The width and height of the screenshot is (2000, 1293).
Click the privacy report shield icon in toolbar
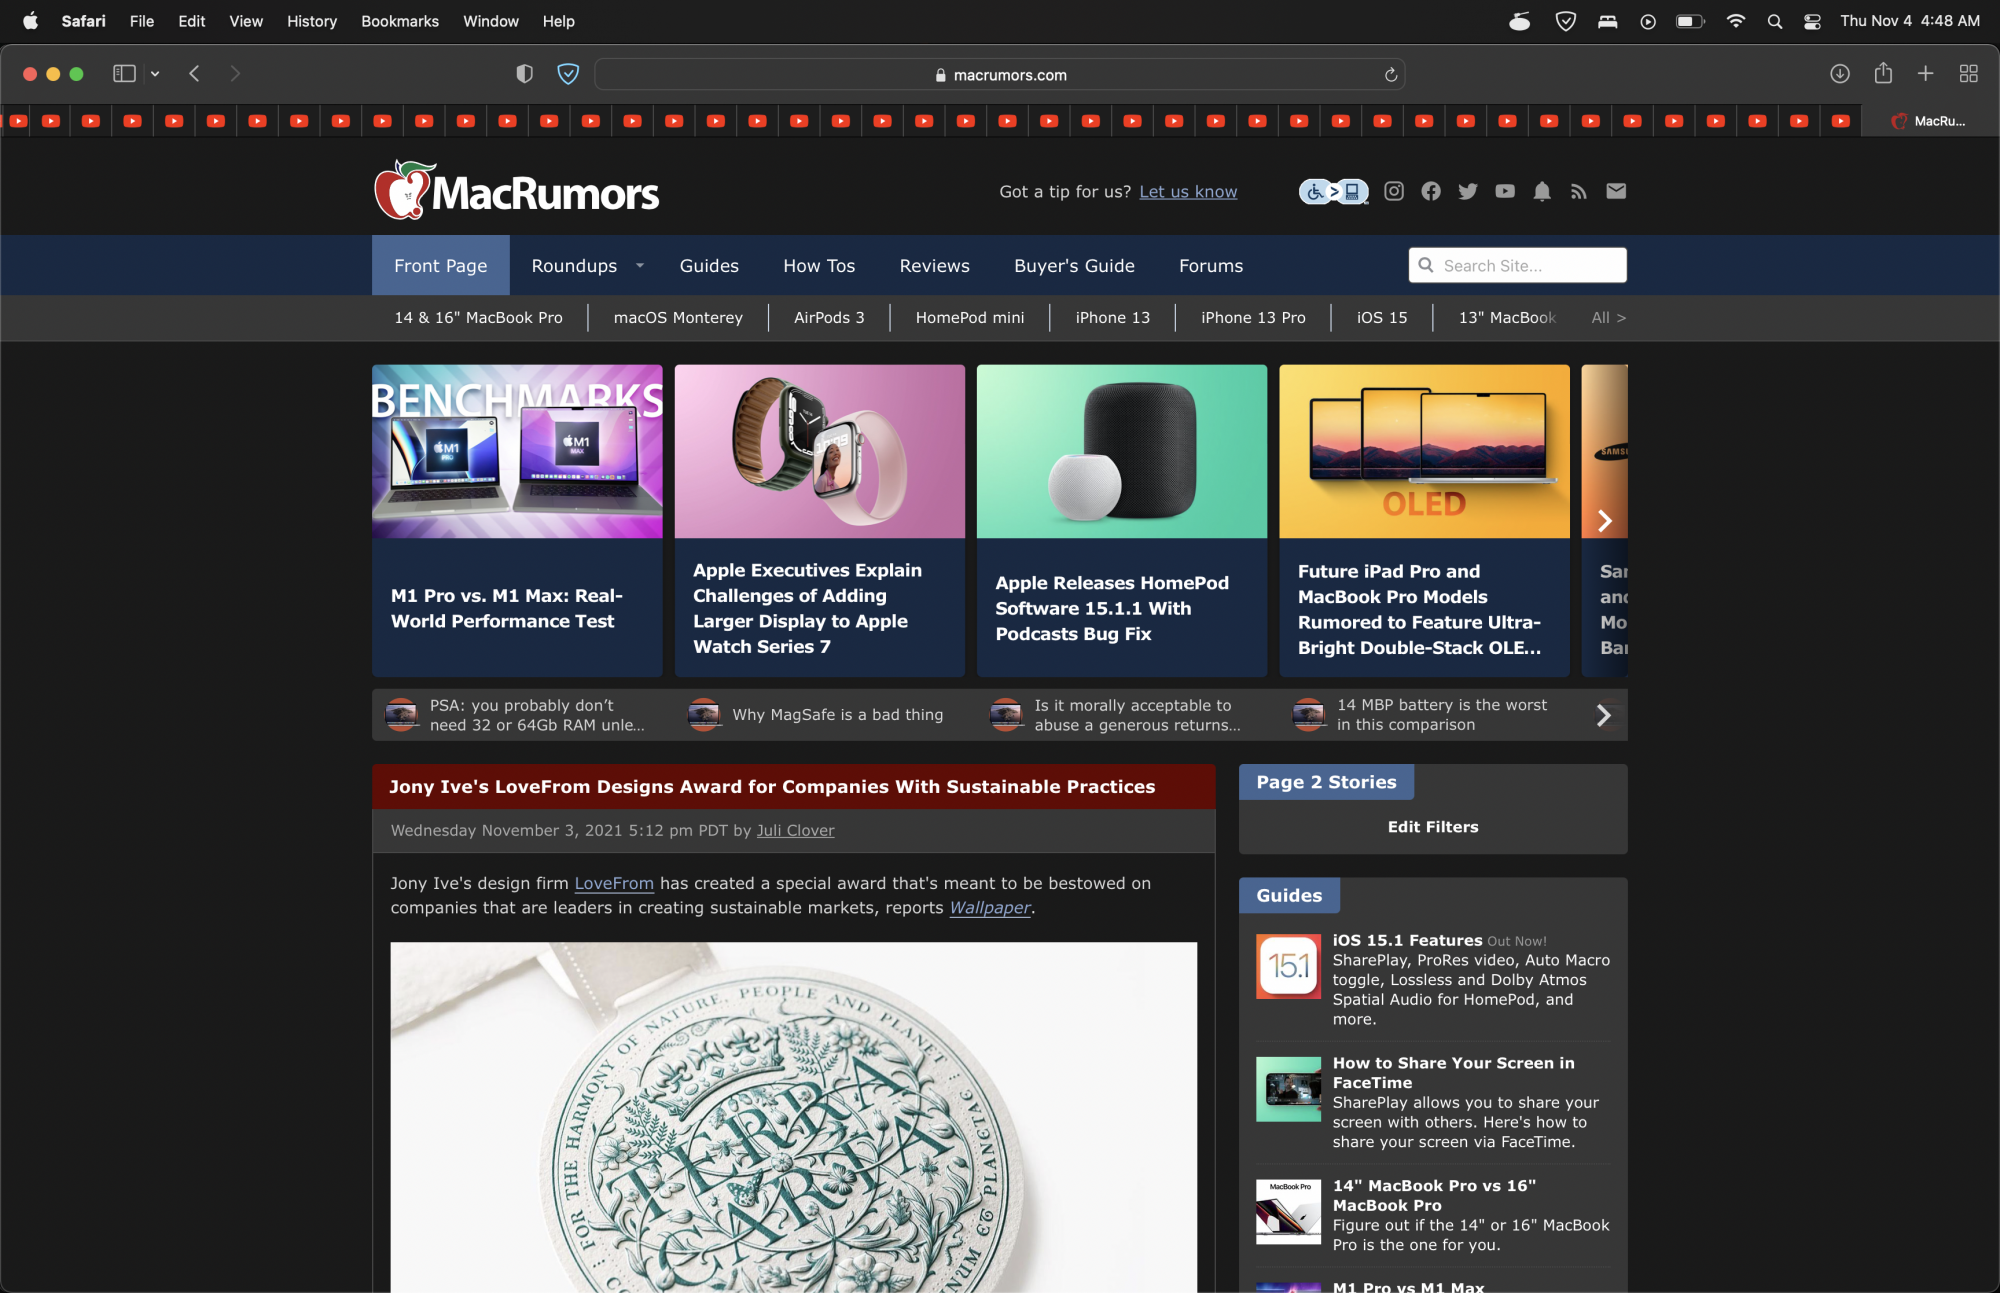pyautogui.click(x=524, y=74)
